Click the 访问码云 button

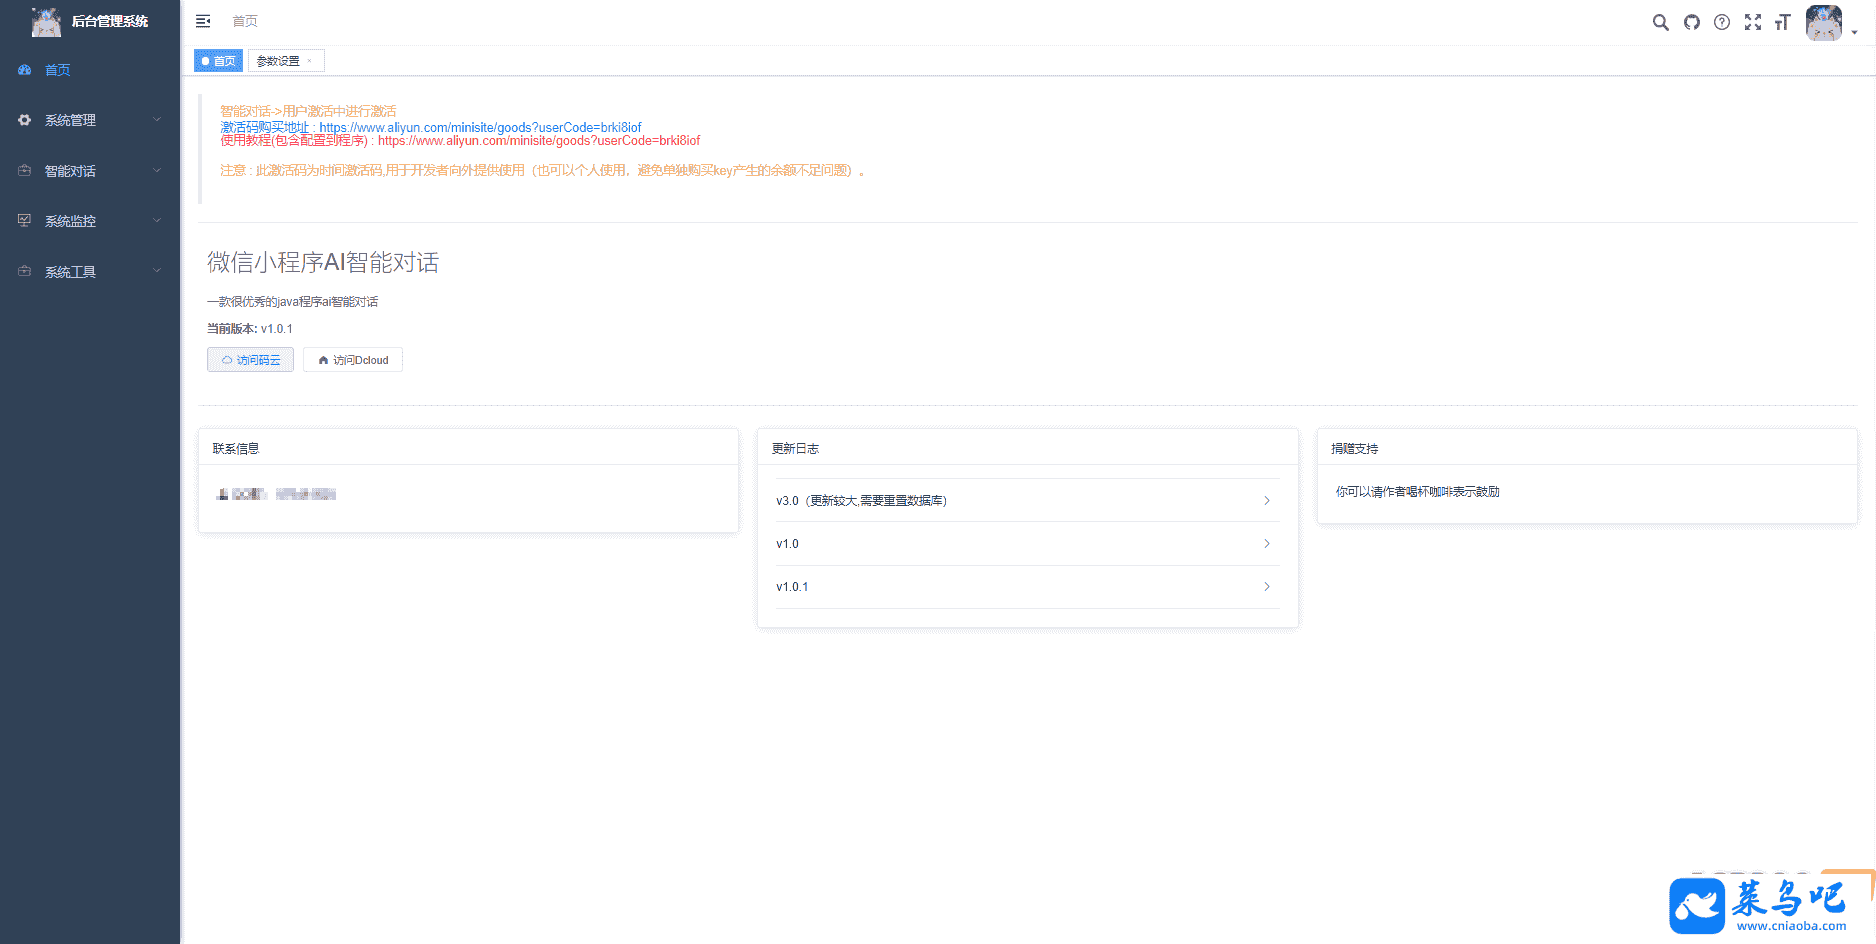pos(250,360)
